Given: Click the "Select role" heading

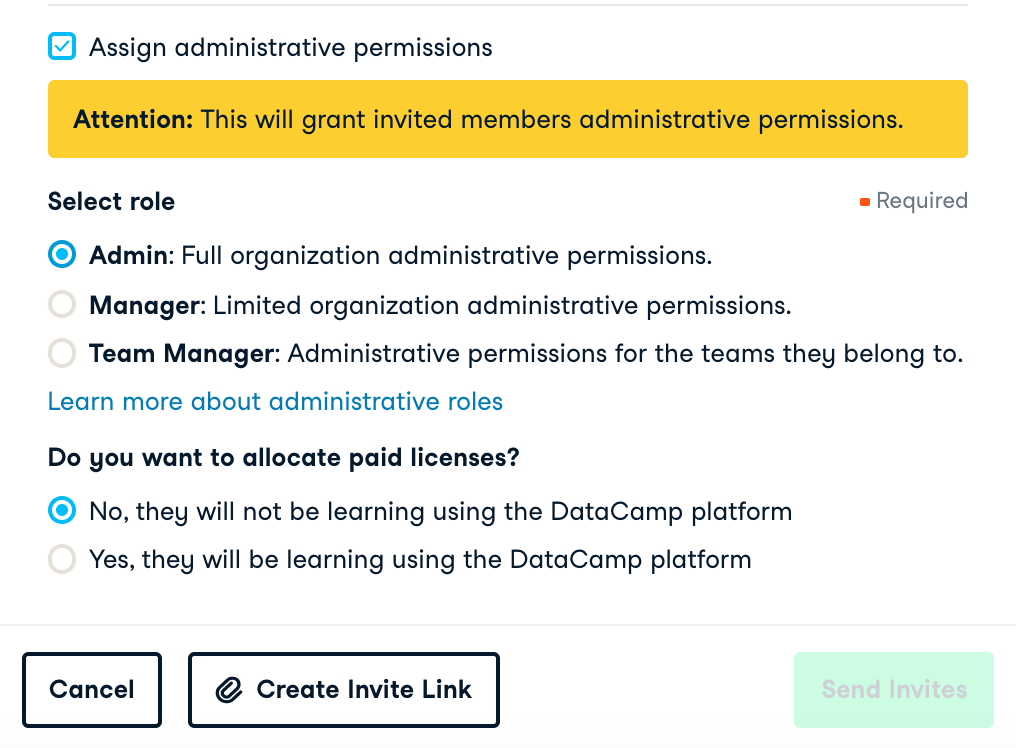Looking at the screenshot, I should (111, 202).
